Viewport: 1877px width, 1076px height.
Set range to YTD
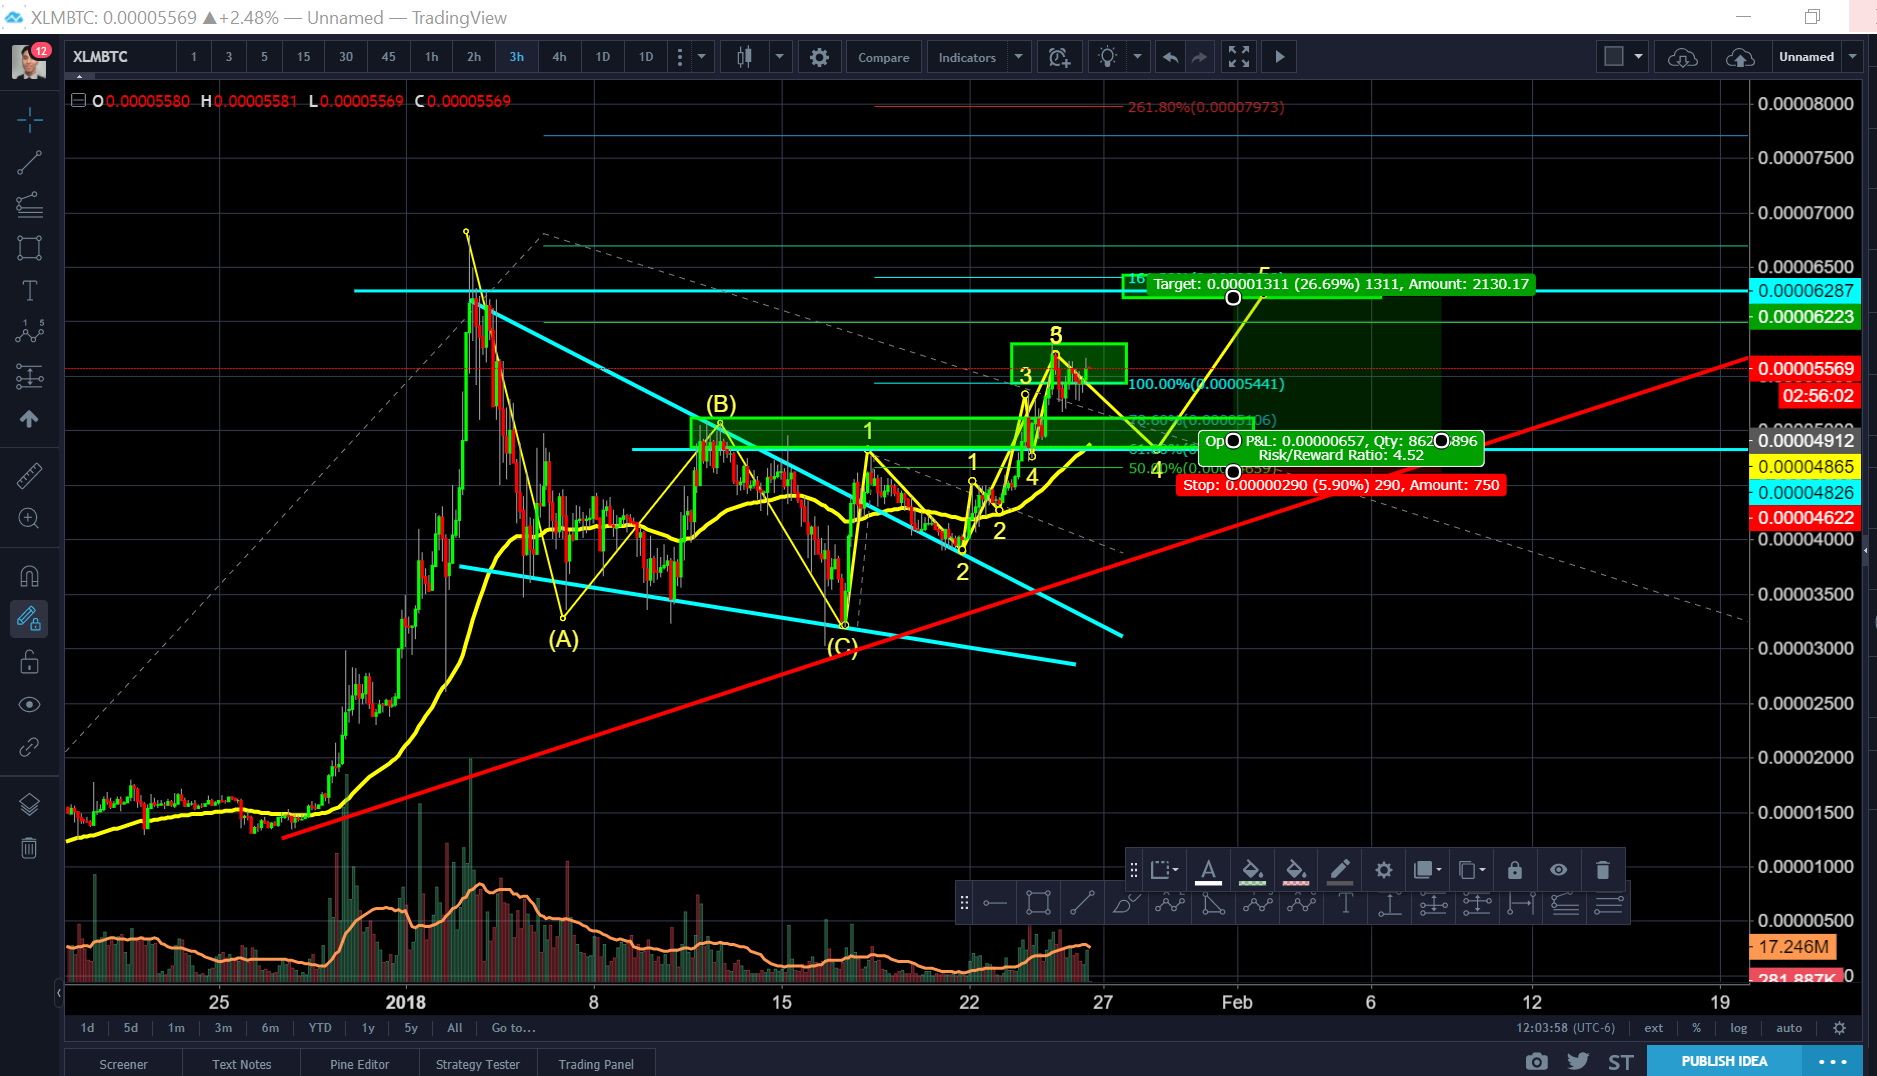pyautogui.click(x=320, y=1027)
